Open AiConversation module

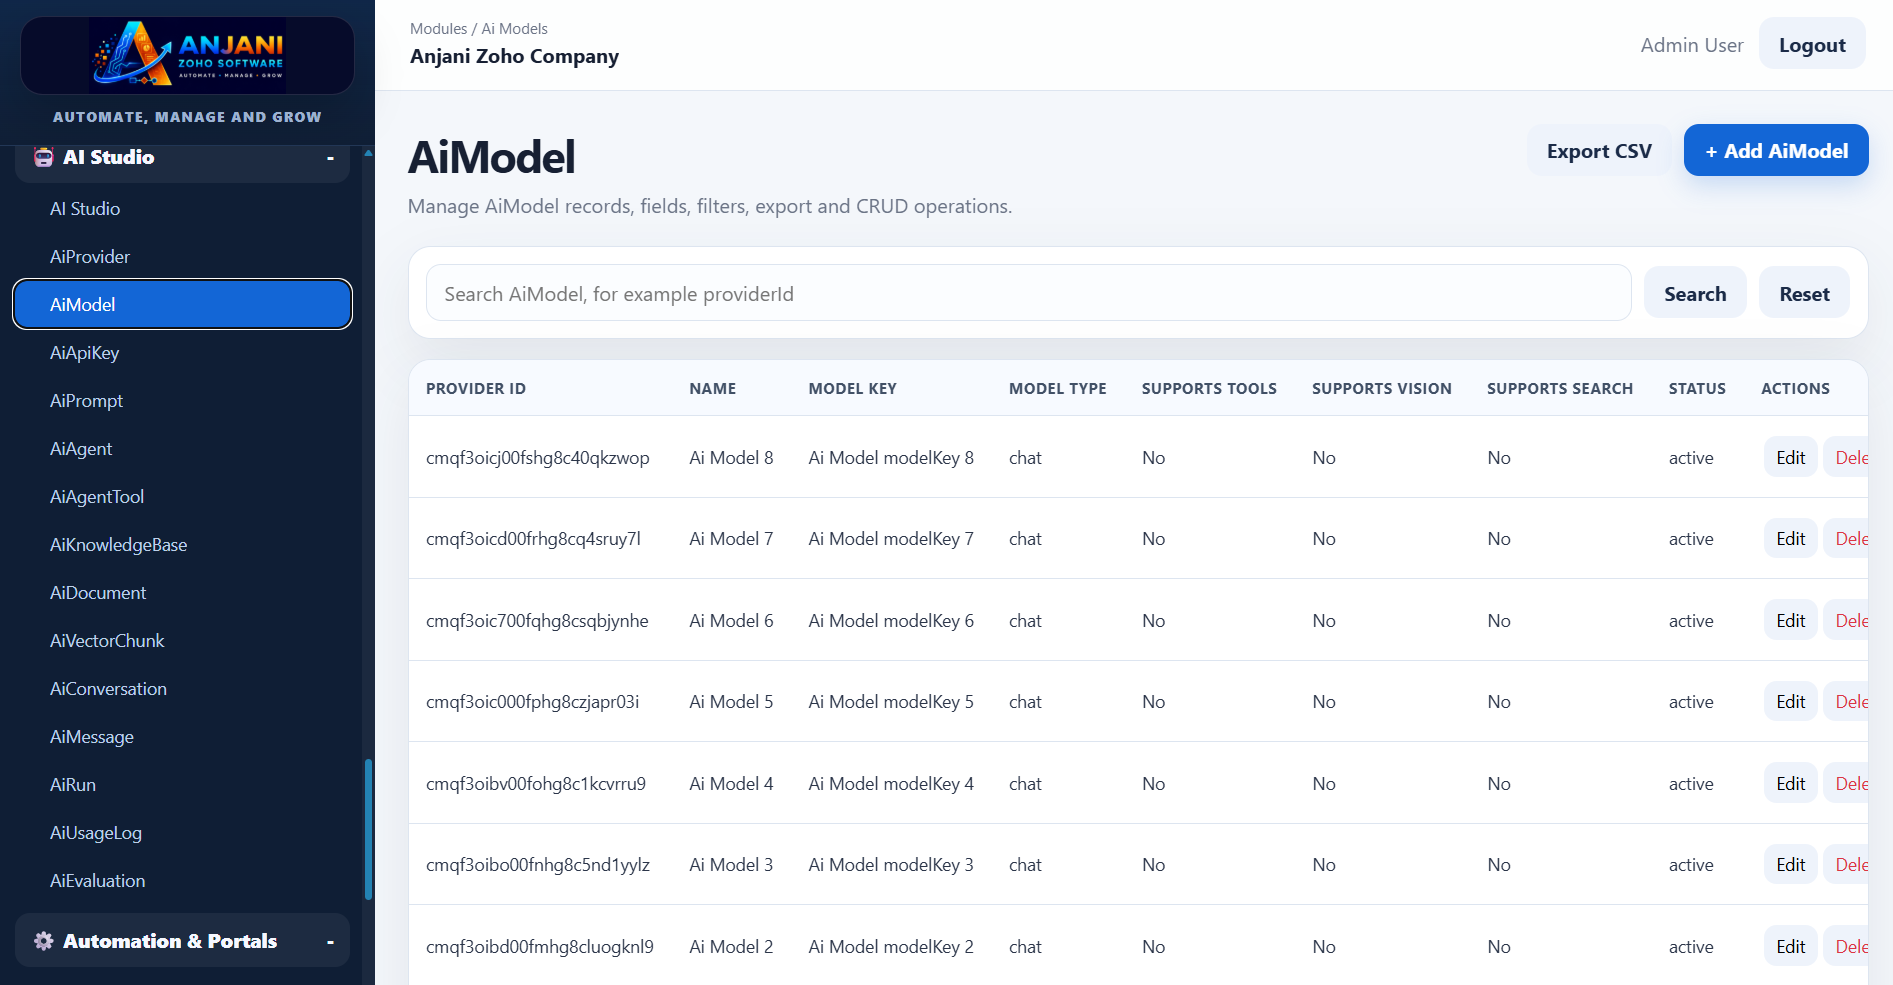pos(109,689)
